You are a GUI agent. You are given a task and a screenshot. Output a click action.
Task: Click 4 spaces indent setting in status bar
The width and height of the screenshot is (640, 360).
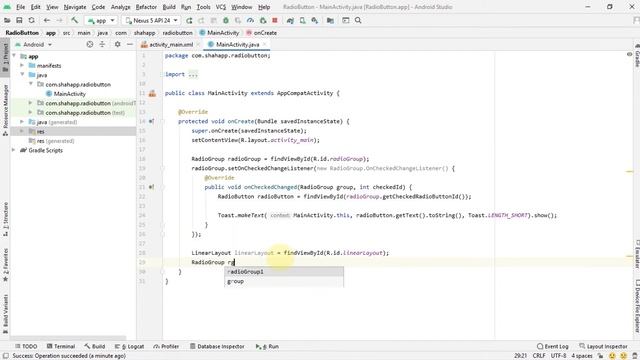[x=582, y=356]
